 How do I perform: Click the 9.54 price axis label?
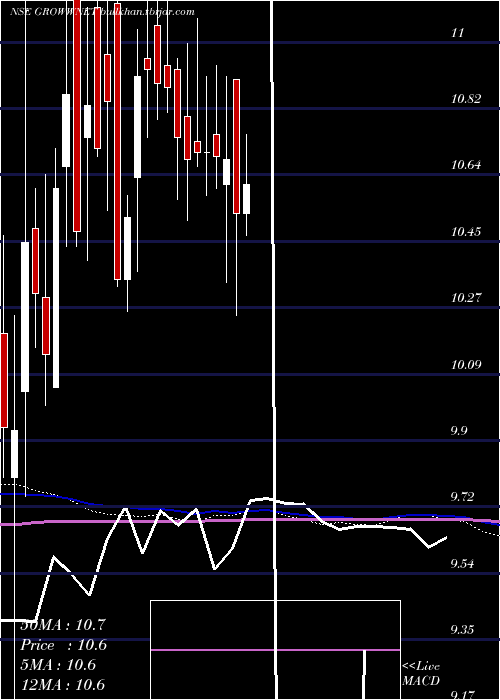pyautogui.click(x=463, y=563)
